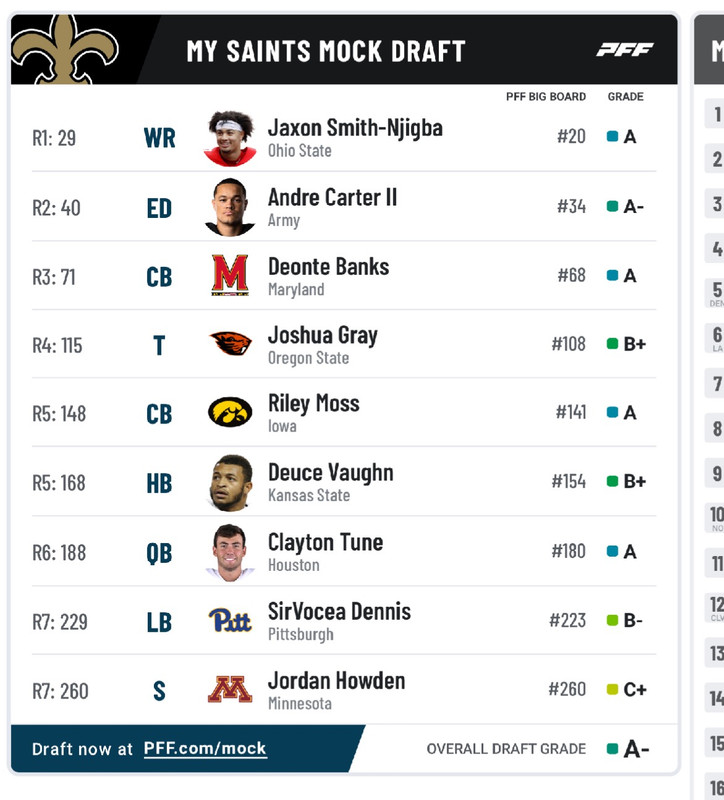
Task: Select the Maryland team logo
Action: [x=230, y=276]
